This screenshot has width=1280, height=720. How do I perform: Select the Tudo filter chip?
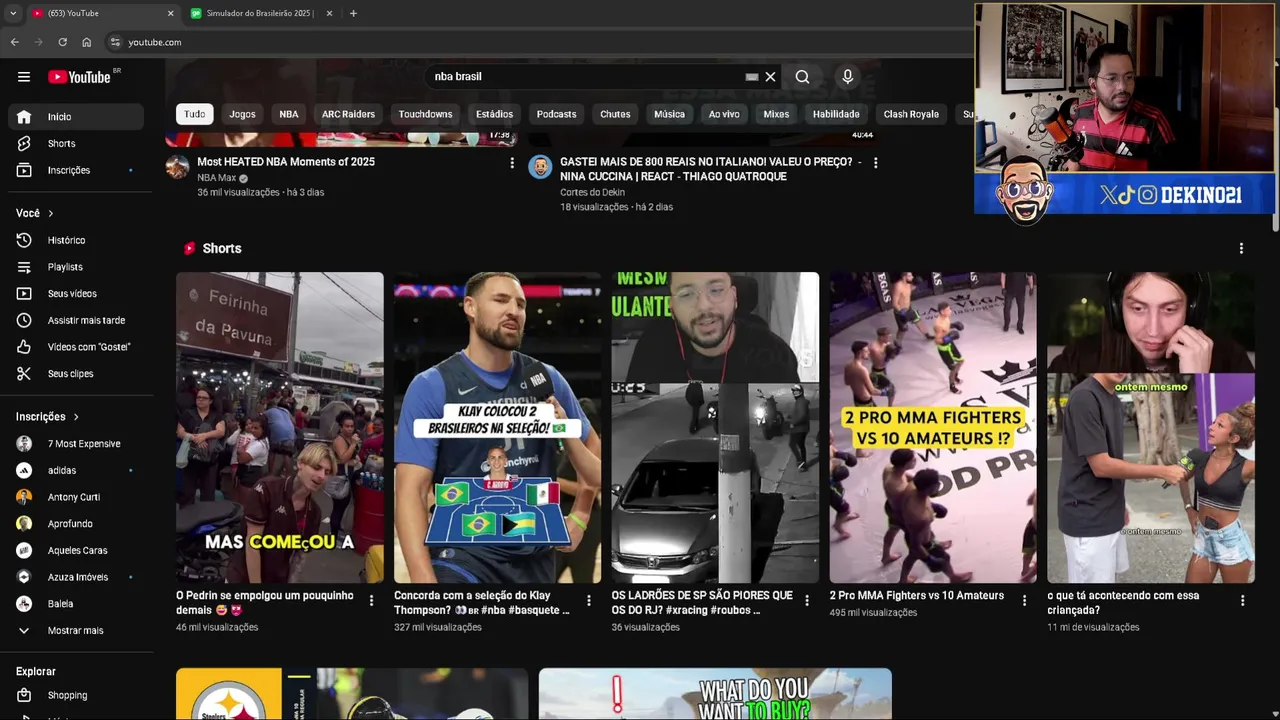point(195,114)
